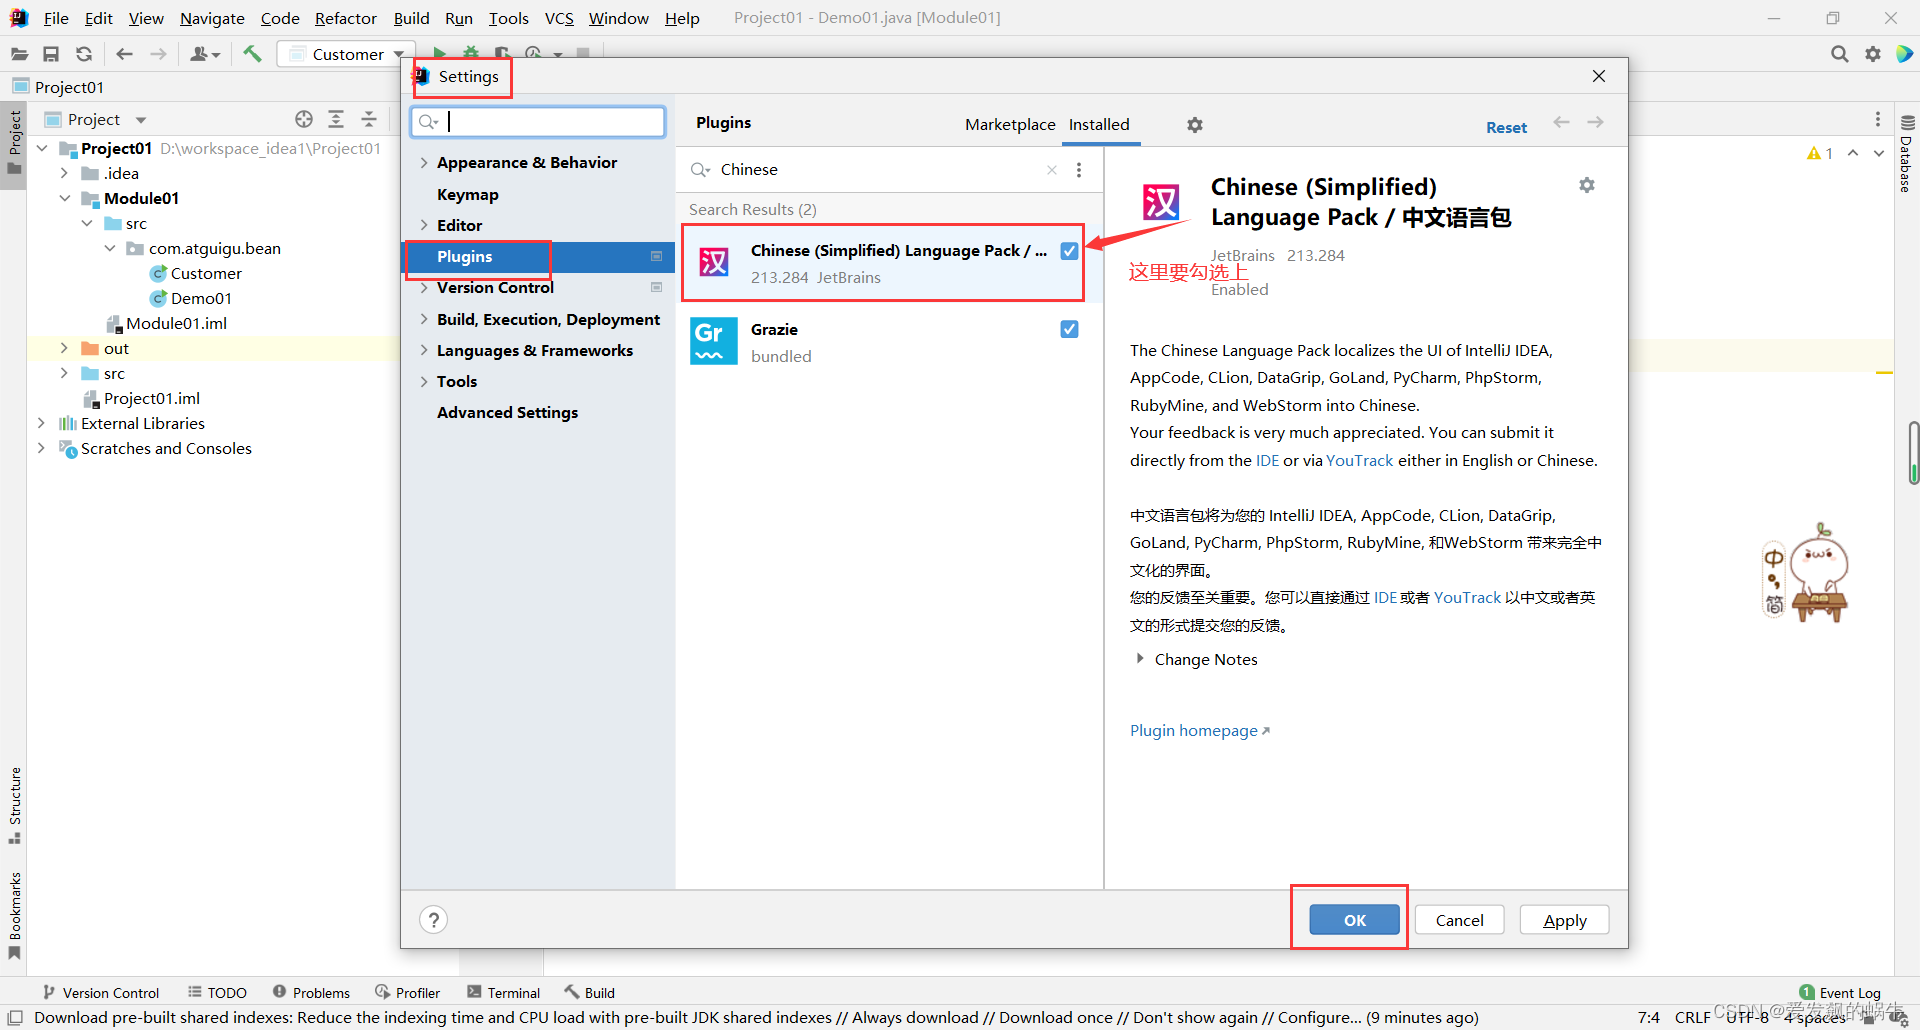
Task: Expand Version Control settings section
Action: coord(424,288)
